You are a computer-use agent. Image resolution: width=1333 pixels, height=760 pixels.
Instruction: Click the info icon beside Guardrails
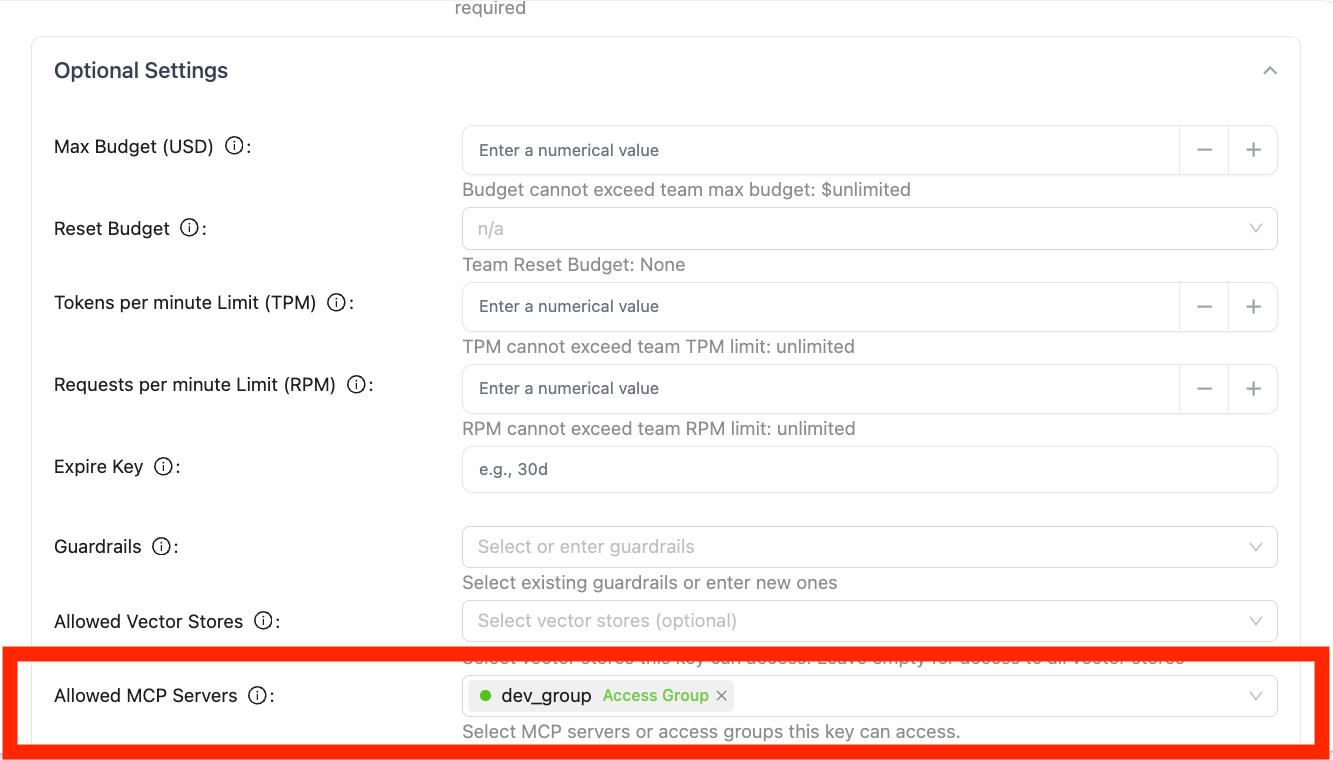[160, 546]
